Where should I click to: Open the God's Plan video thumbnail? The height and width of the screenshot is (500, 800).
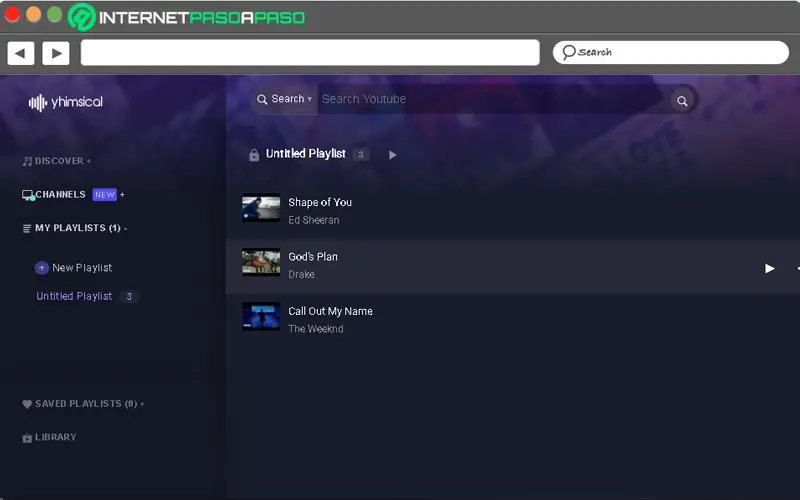261,262
